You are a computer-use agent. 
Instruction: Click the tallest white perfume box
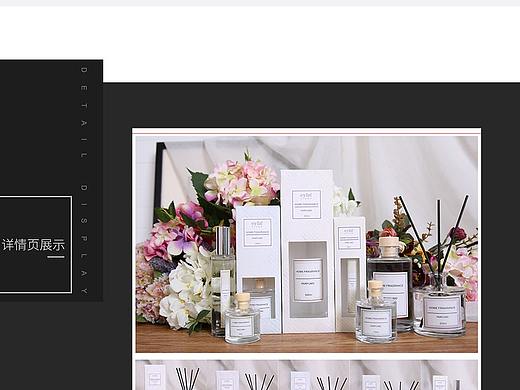307,251
